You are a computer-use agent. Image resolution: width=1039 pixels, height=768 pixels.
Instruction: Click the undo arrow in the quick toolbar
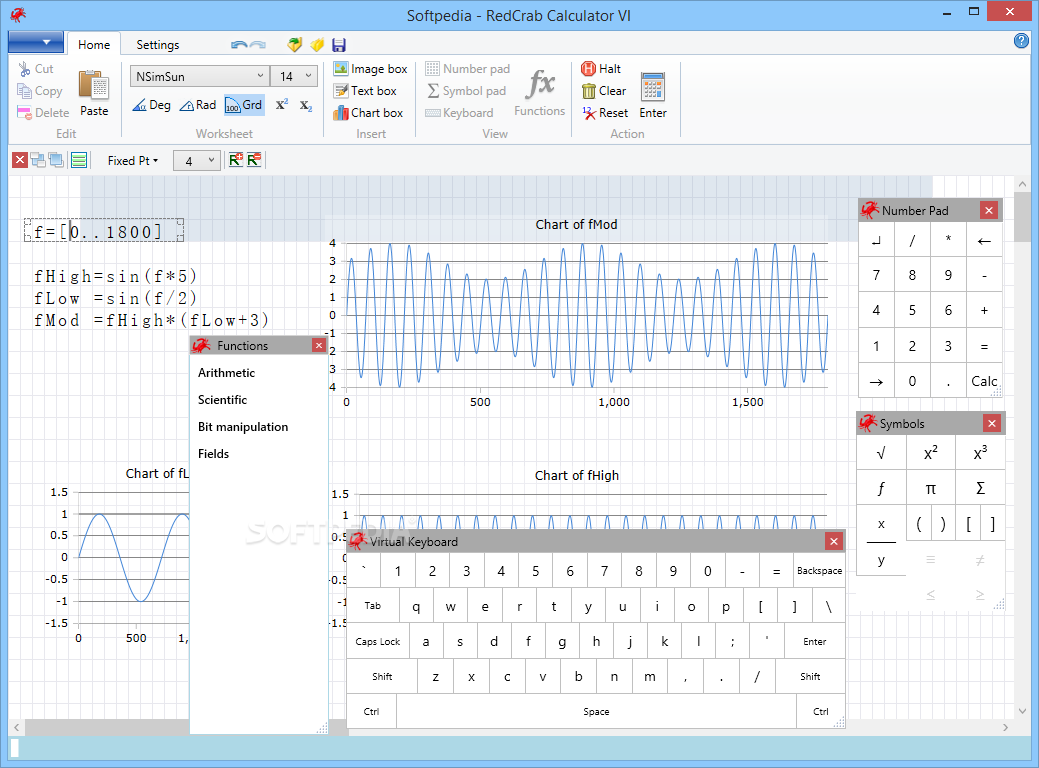[x=239, y=45]
